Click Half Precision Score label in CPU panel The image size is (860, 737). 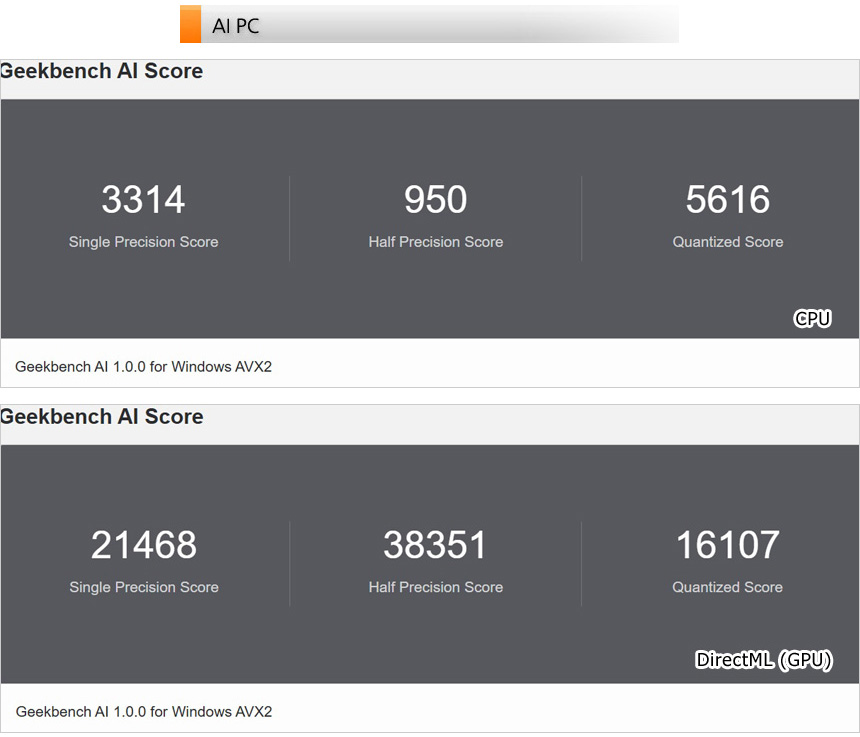[435, 242]
